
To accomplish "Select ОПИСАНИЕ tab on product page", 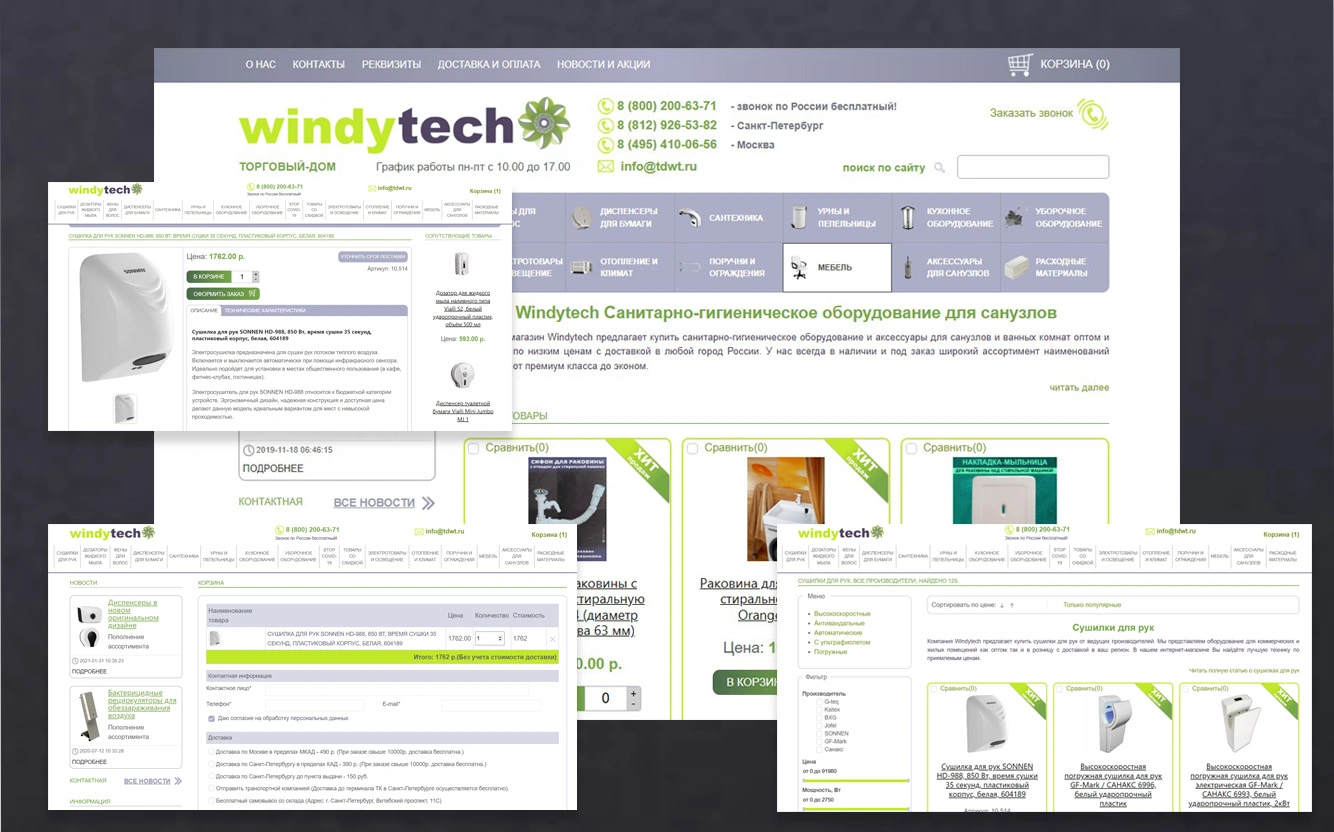I will point(204,310).
